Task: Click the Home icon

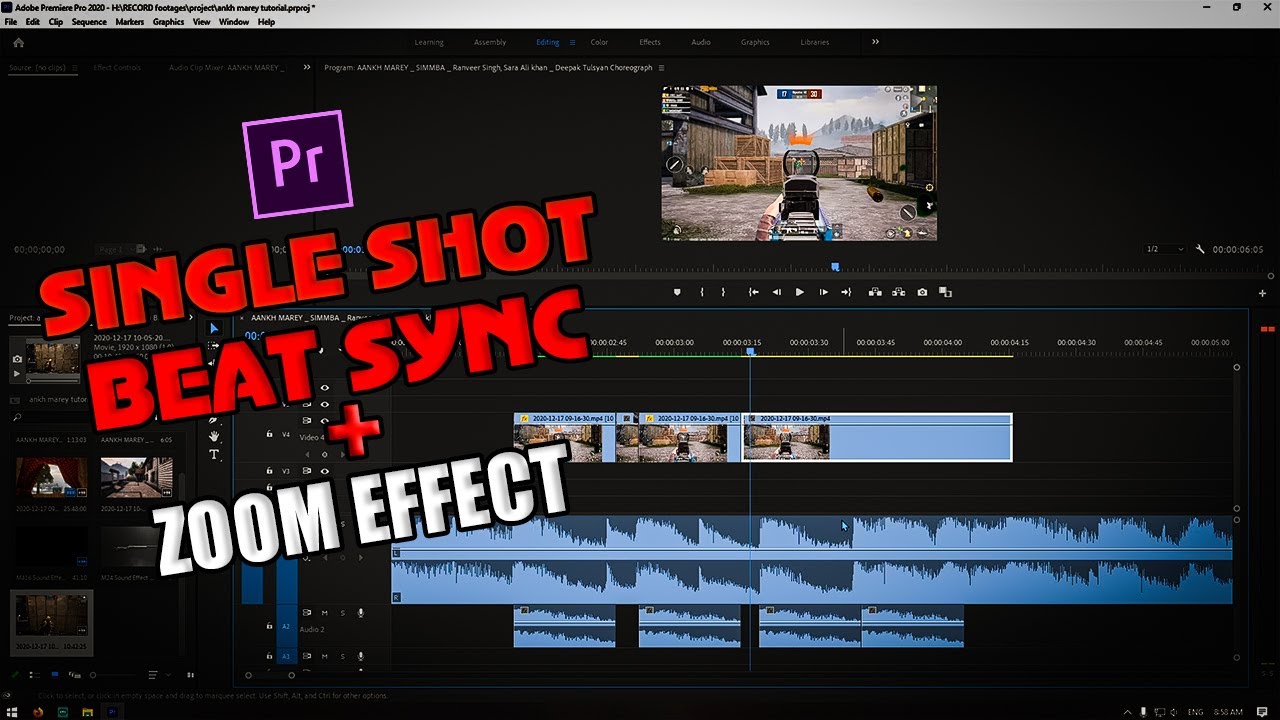Action: coord(18,42)
